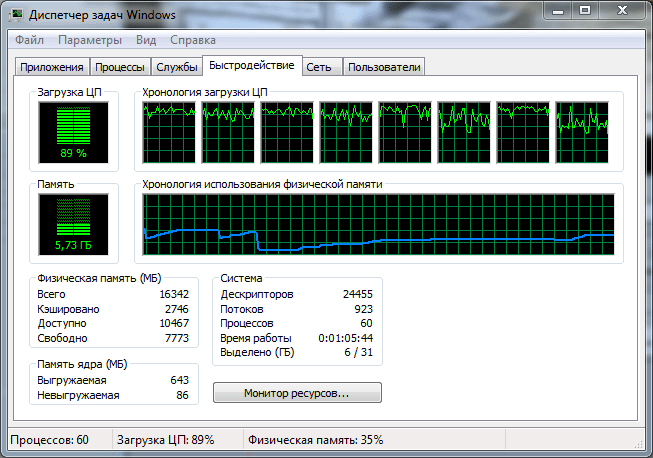Image resolution: width=653 pixels, height=458 pixels.
Task: Click the Хронология загрузки ЦП label
Action: click(x=204, y=92)
